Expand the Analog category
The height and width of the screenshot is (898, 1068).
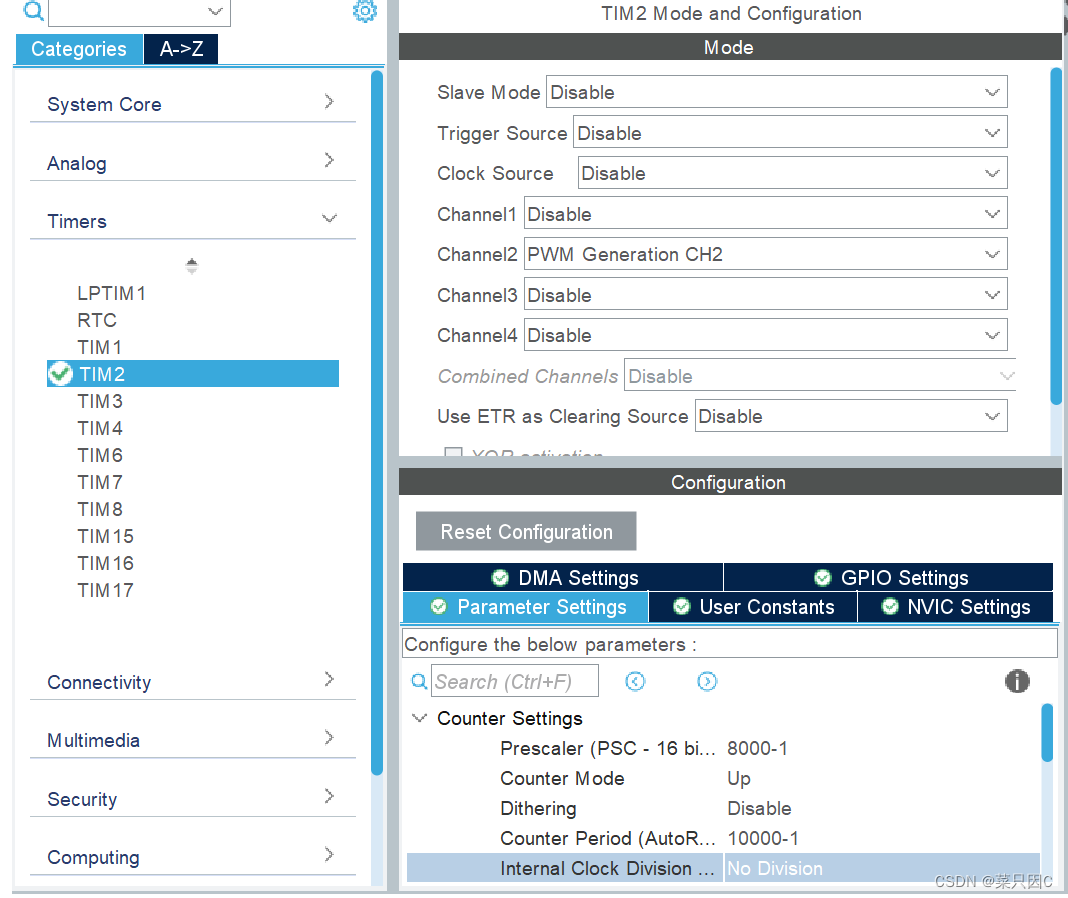coord(193,163)
